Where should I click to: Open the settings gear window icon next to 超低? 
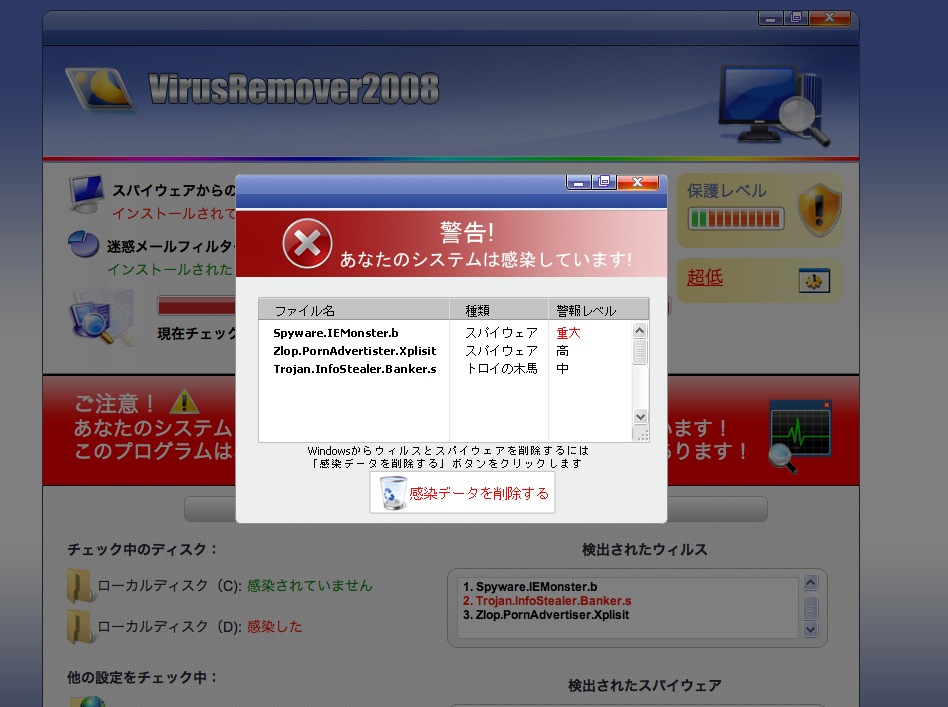(x=814, y=280)
